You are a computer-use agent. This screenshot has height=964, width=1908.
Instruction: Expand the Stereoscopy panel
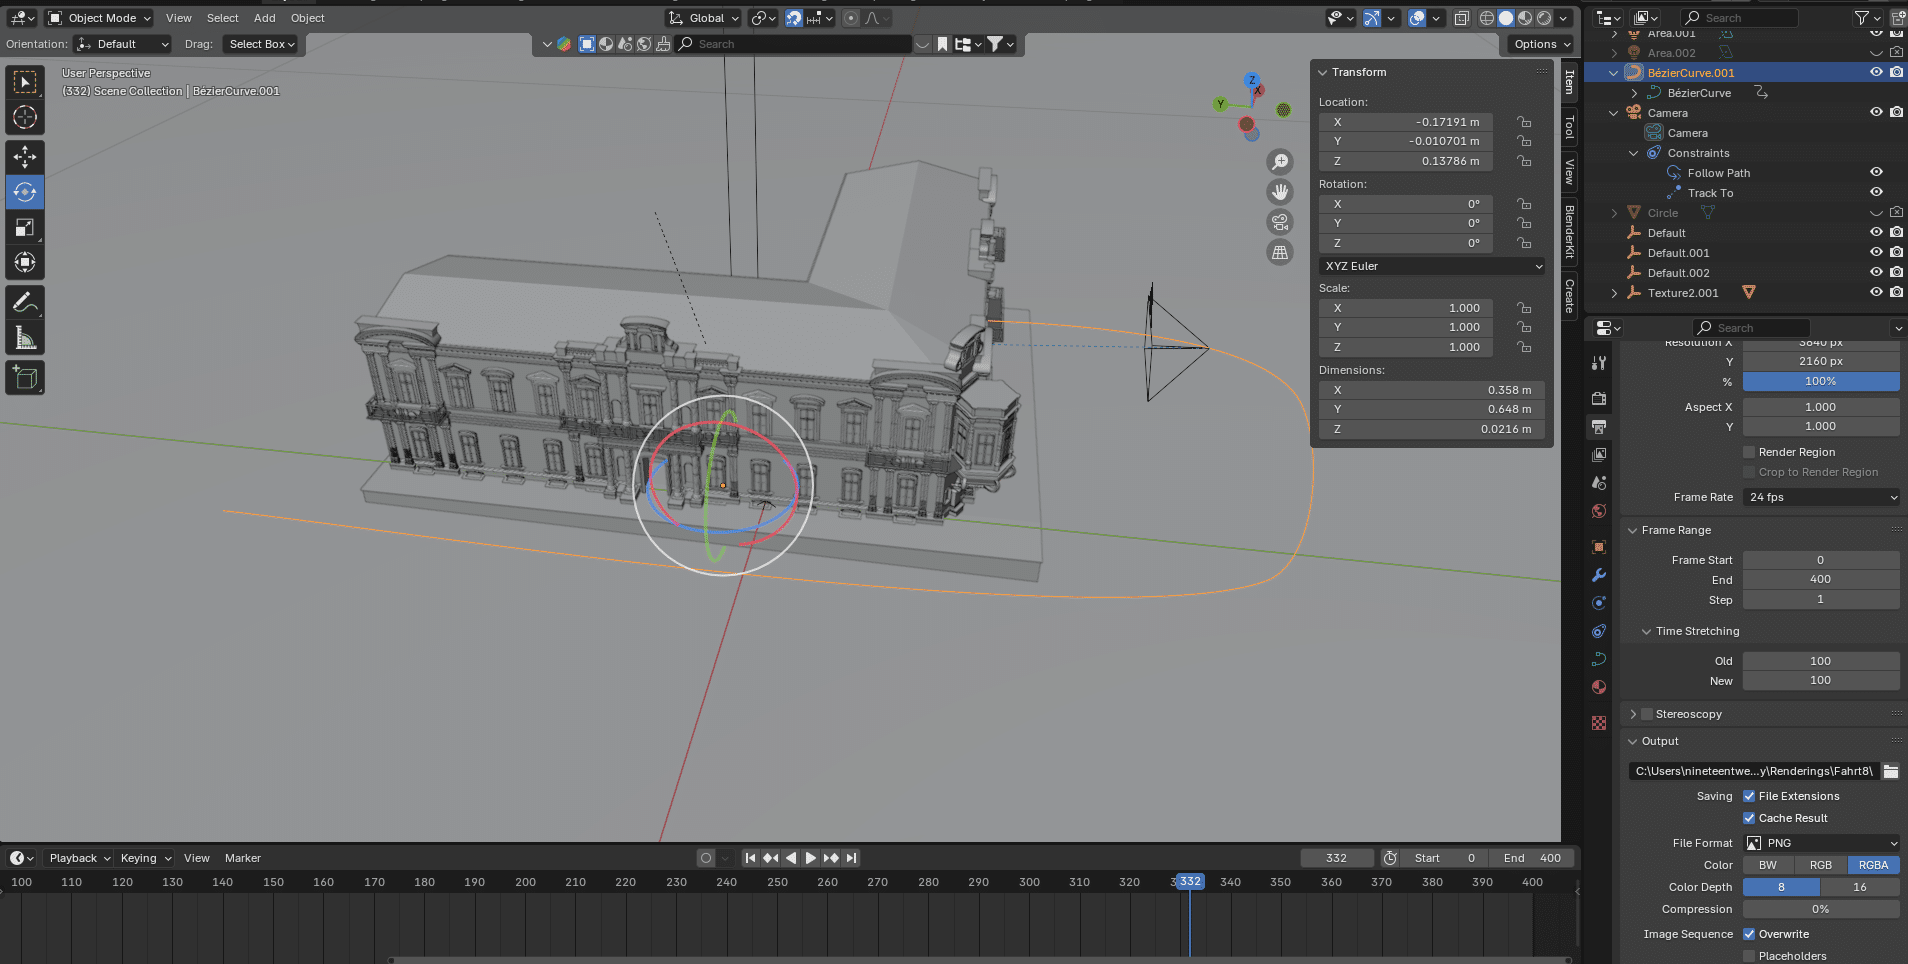[1633, 714]
